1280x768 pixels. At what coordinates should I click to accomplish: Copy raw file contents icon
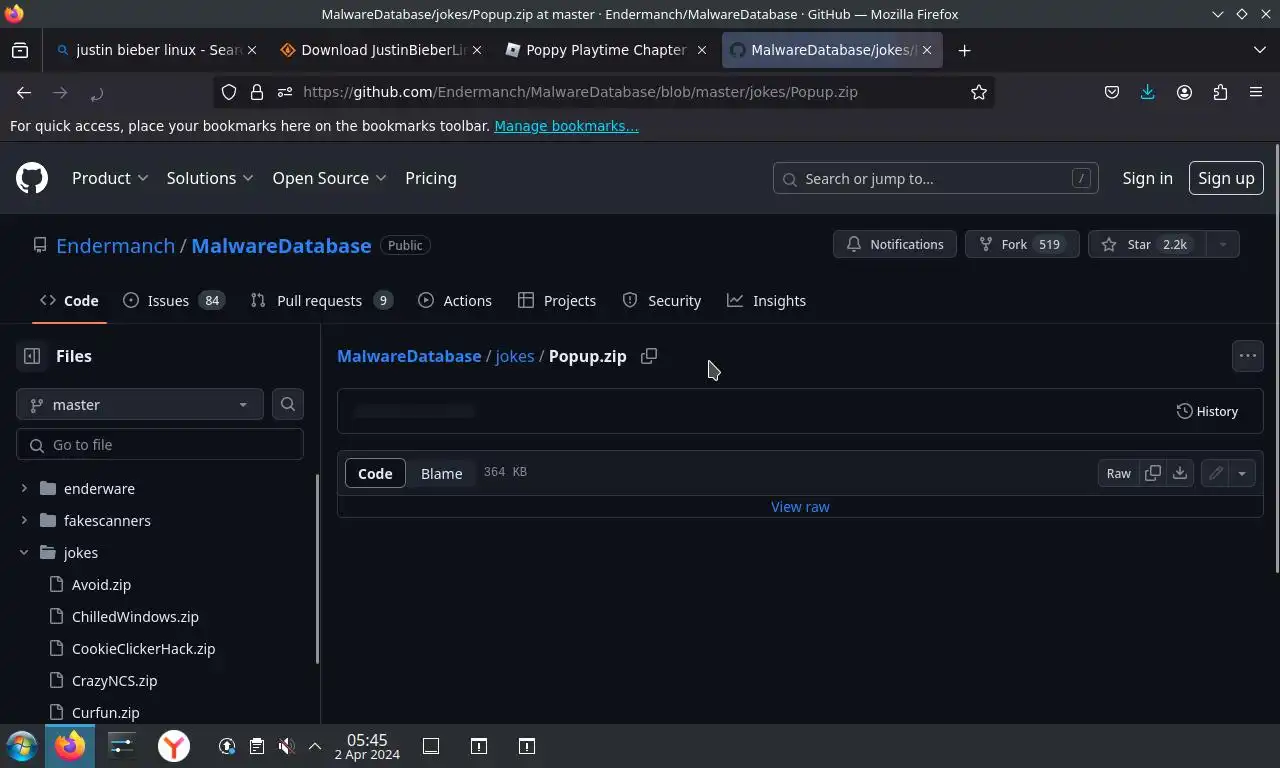tap(1153, 473)
